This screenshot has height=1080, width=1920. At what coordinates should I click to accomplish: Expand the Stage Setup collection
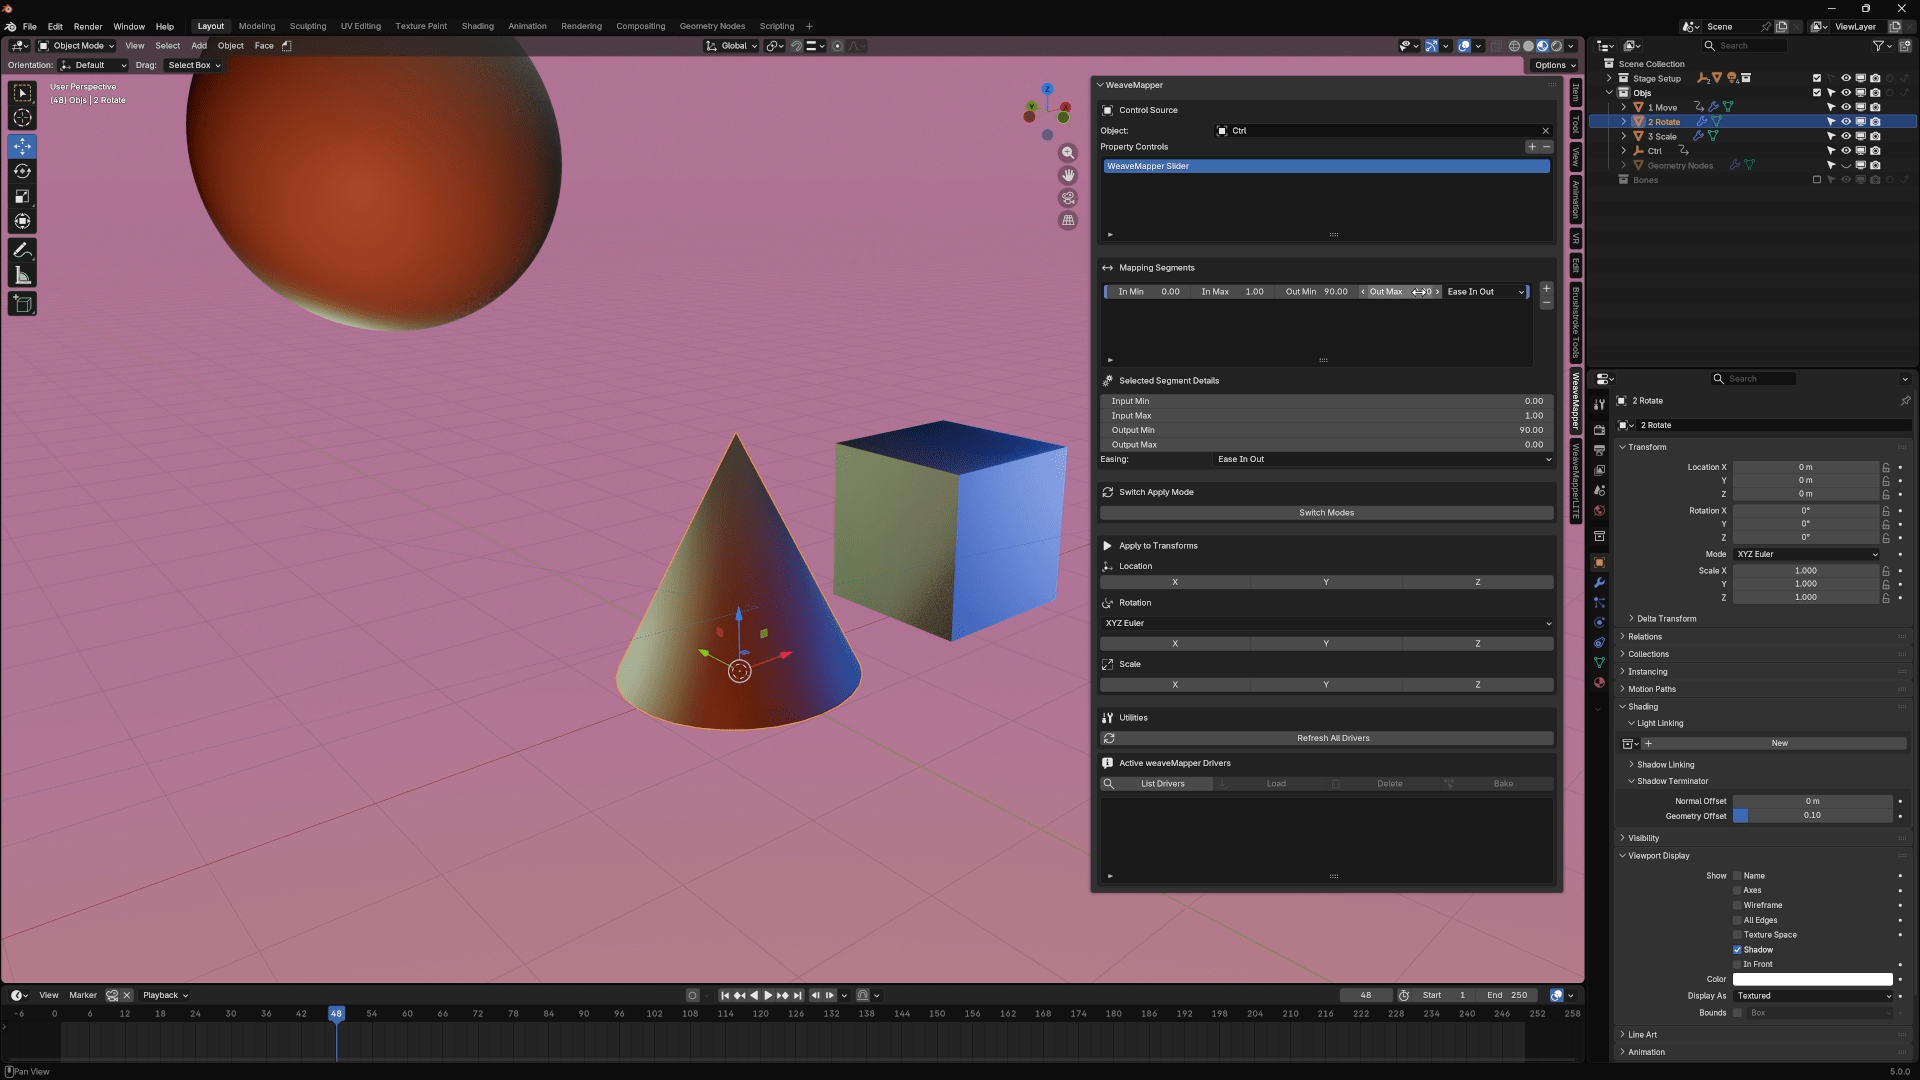(x=1608, y=78)
